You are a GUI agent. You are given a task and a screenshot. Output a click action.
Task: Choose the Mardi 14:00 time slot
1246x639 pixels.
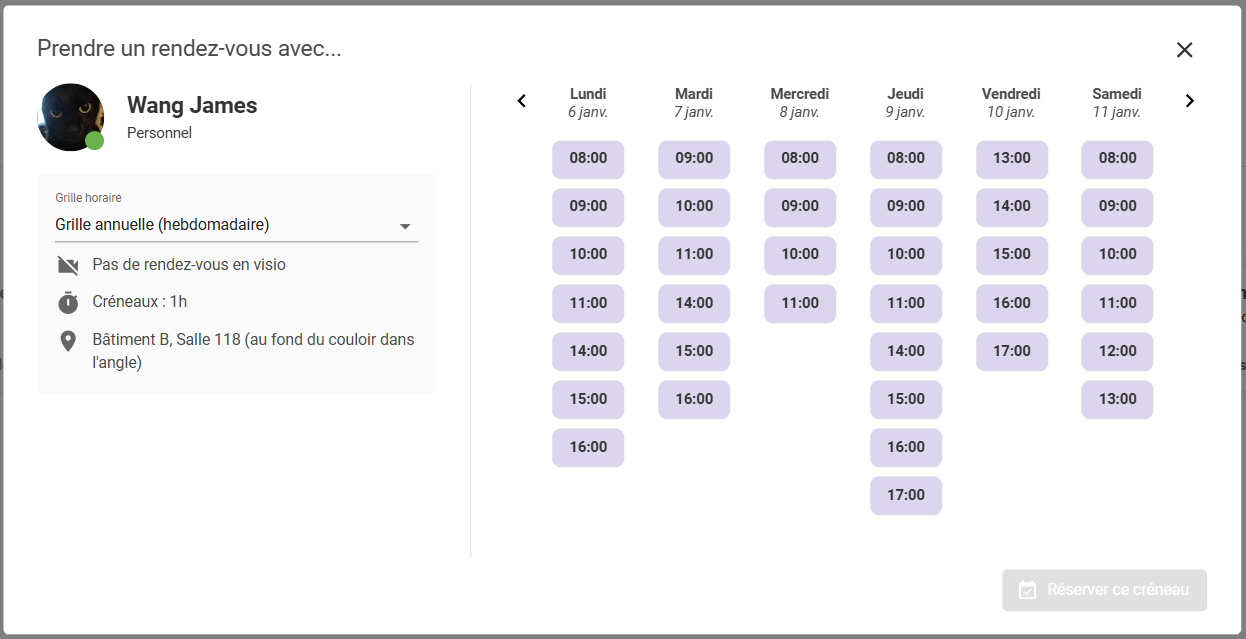tap(694, 303)
